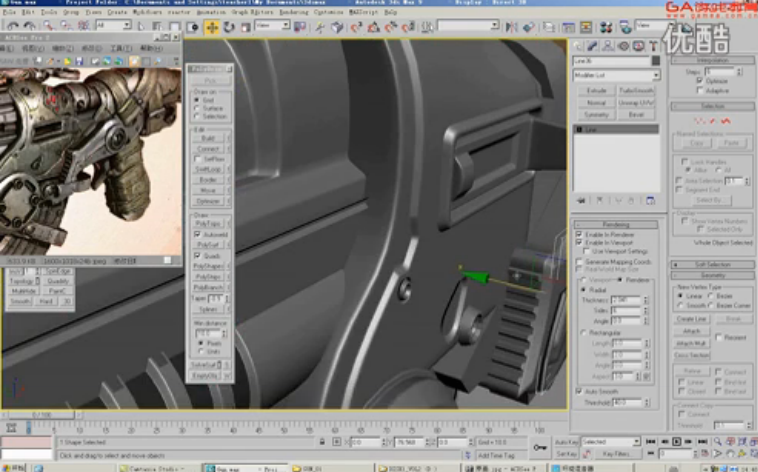The image size is (758, 472).
Task: Toggle Enable In Renderer checkbox
Action: [579, 234]
